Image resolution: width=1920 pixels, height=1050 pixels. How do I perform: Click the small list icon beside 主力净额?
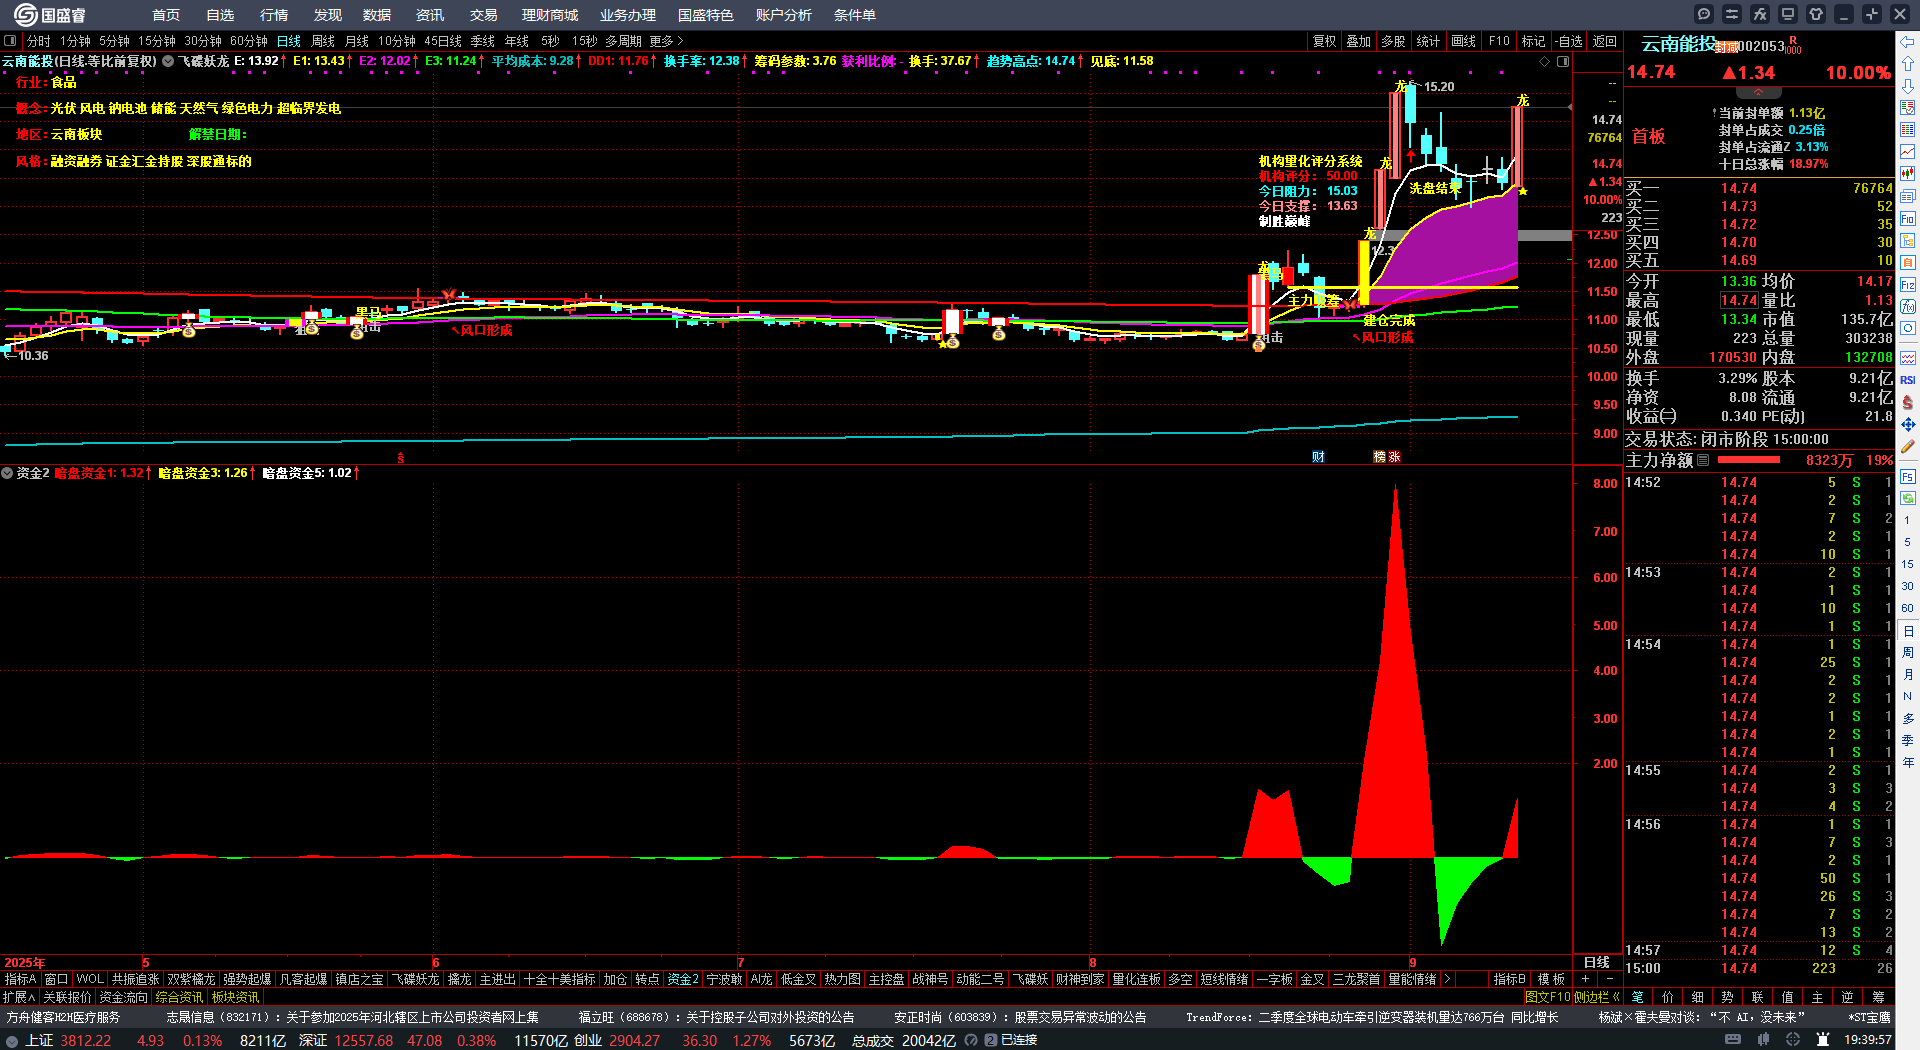click(x=1704, y=460)
